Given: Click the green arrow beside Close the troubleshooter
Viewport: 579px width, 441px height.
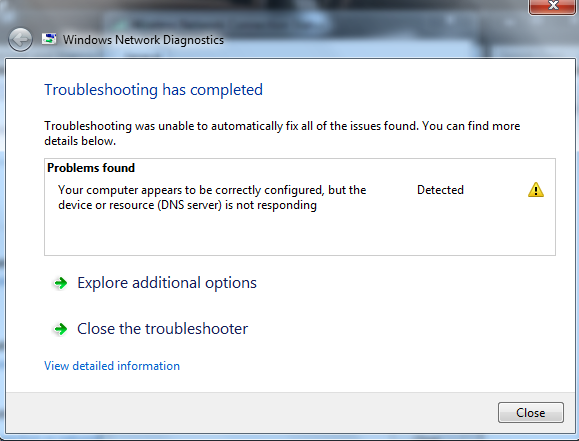Looking at the screenshot, I should [x=61, y=329].
